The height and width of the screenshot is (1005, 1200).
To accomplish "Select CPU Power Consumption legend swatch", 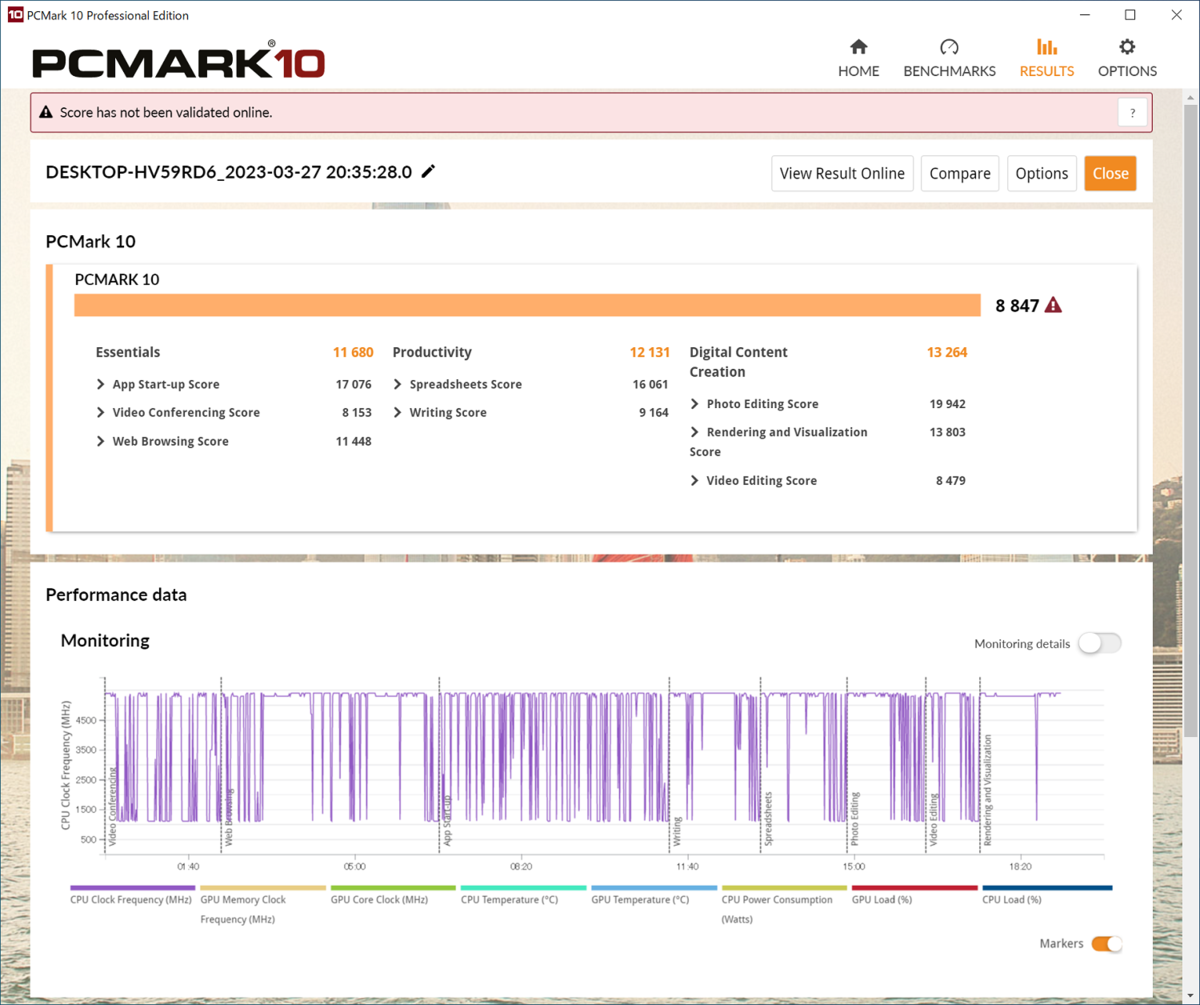I will pyautogui.click(x=784, y=888).
